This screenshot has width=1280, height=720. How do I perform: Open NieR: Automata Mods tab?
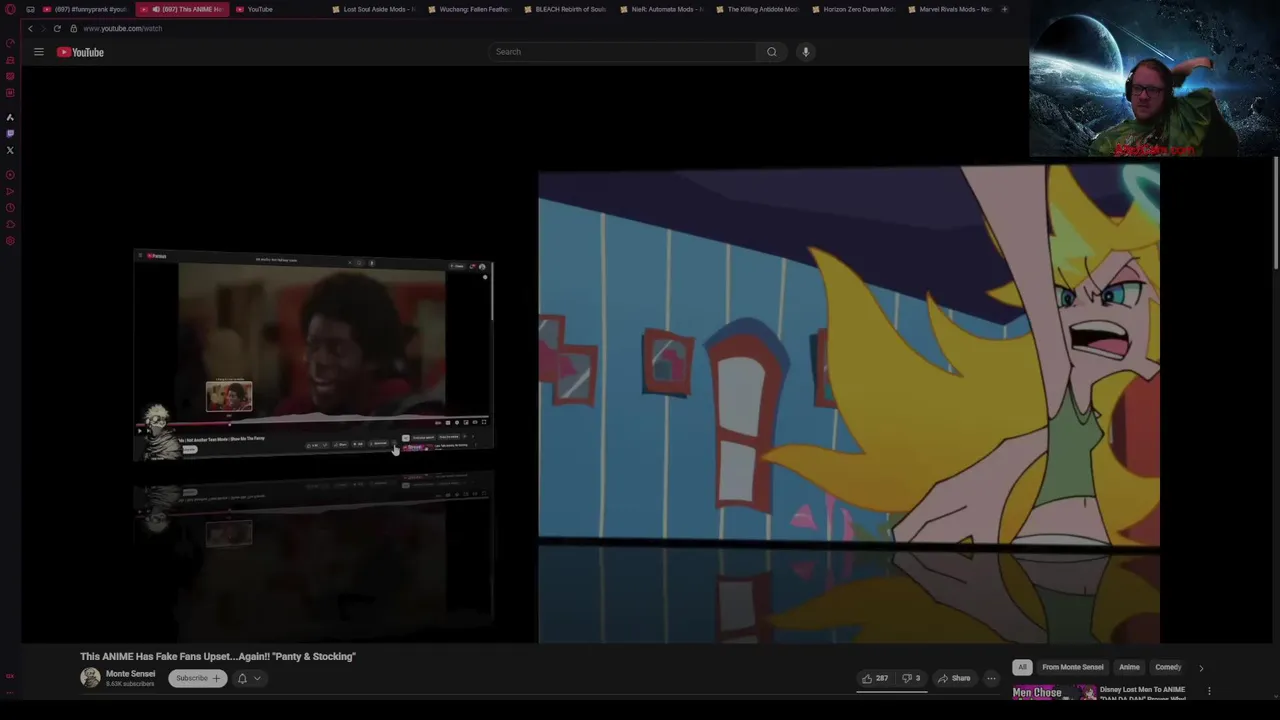point(663,9)
